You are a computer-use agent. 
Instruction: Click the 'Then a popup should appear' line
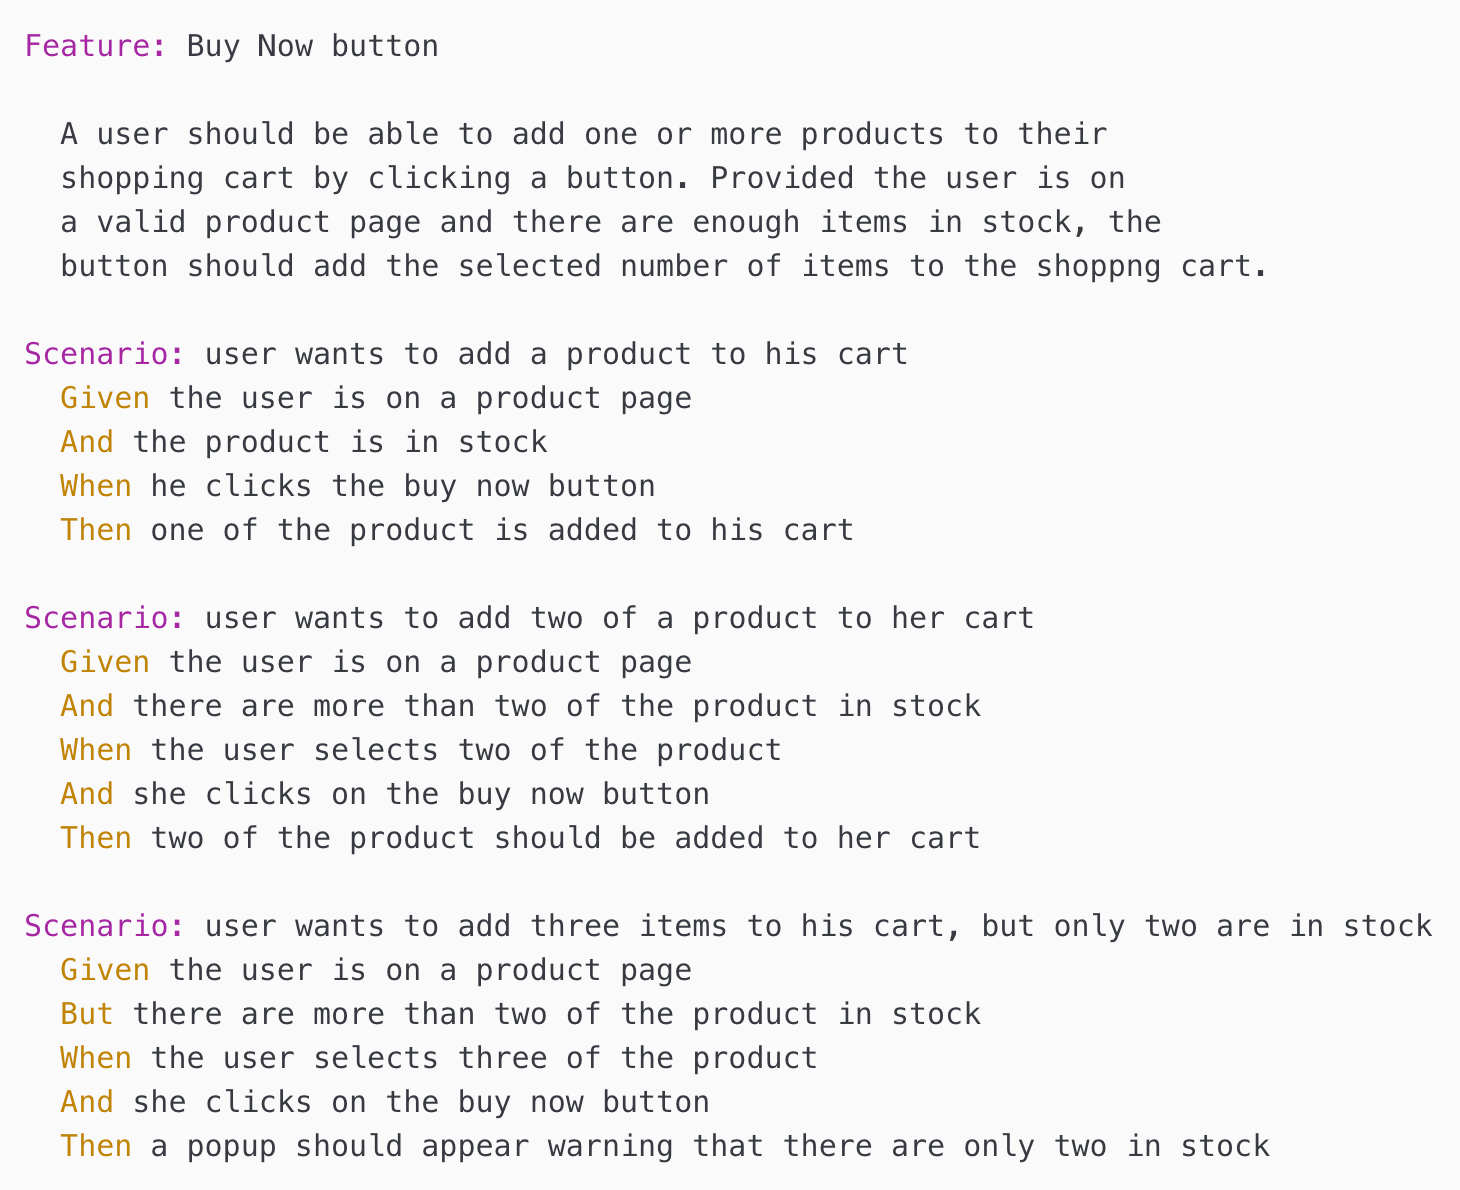[665, 1146]
